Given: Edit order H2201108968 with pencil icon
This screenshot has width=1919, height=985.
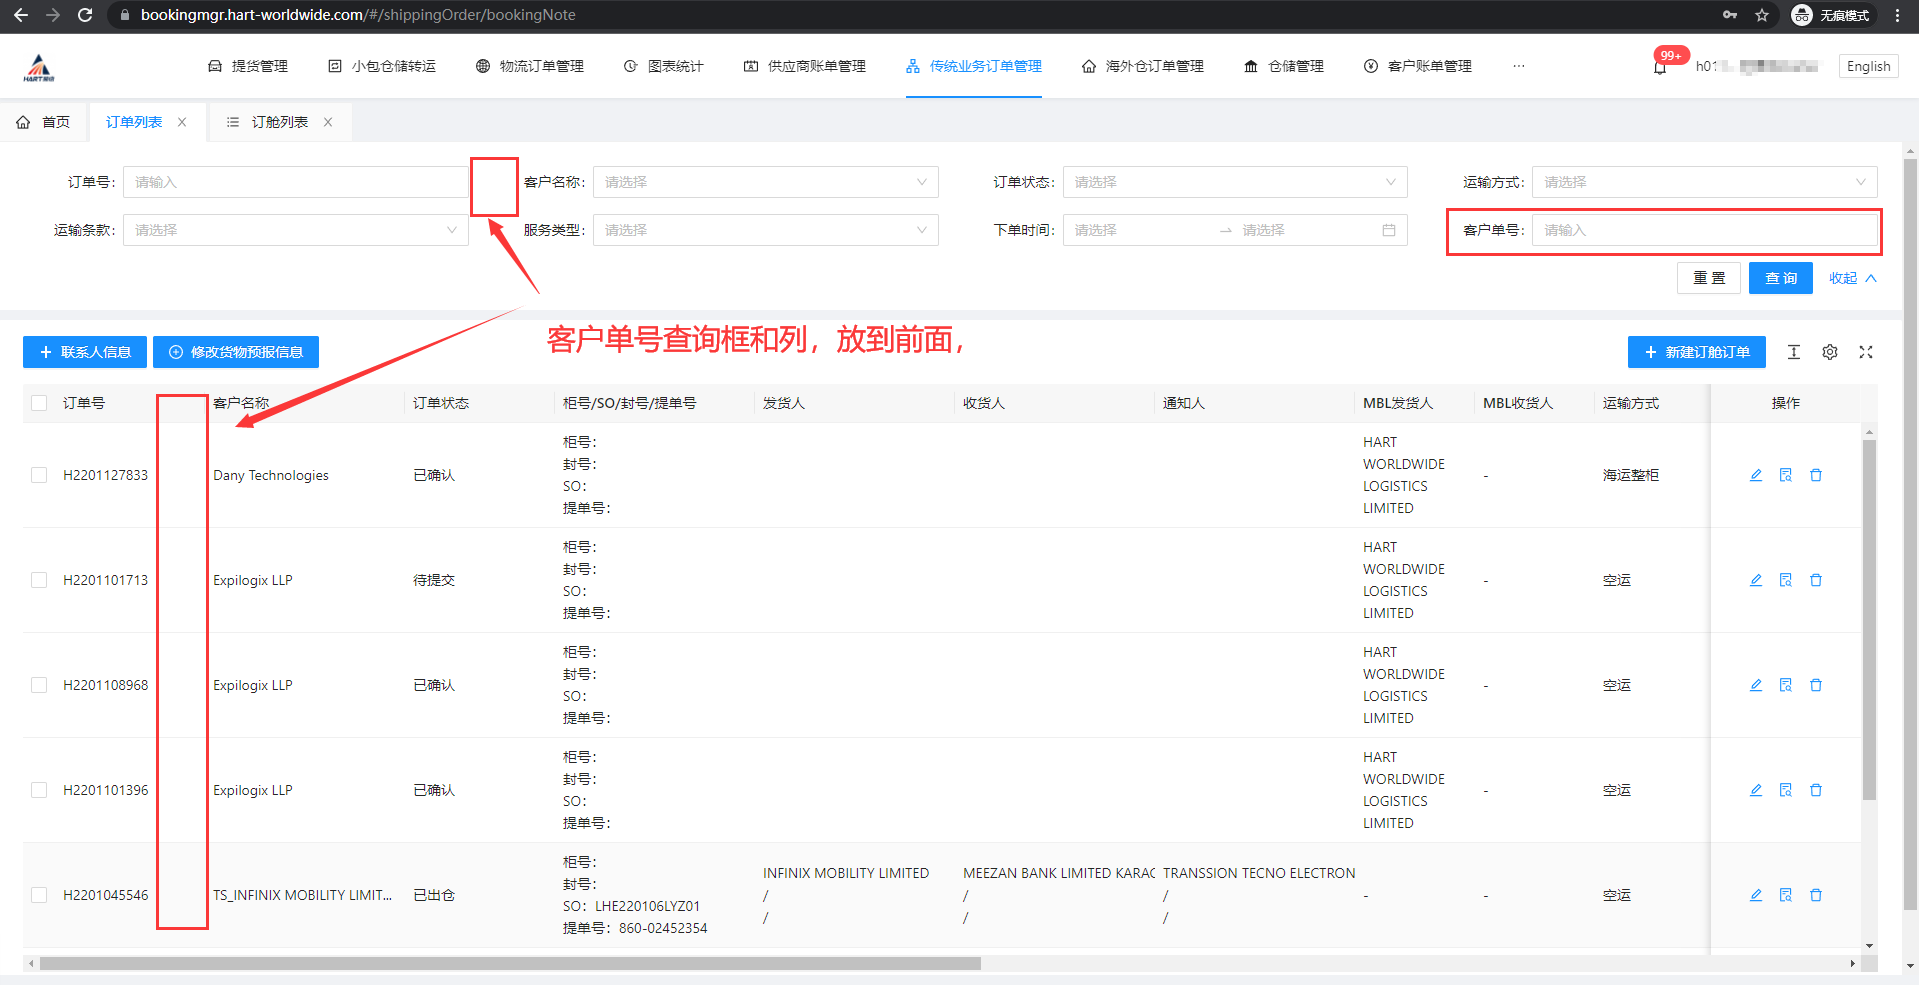Looking at the screenshot, I should tap(1756, 685).
